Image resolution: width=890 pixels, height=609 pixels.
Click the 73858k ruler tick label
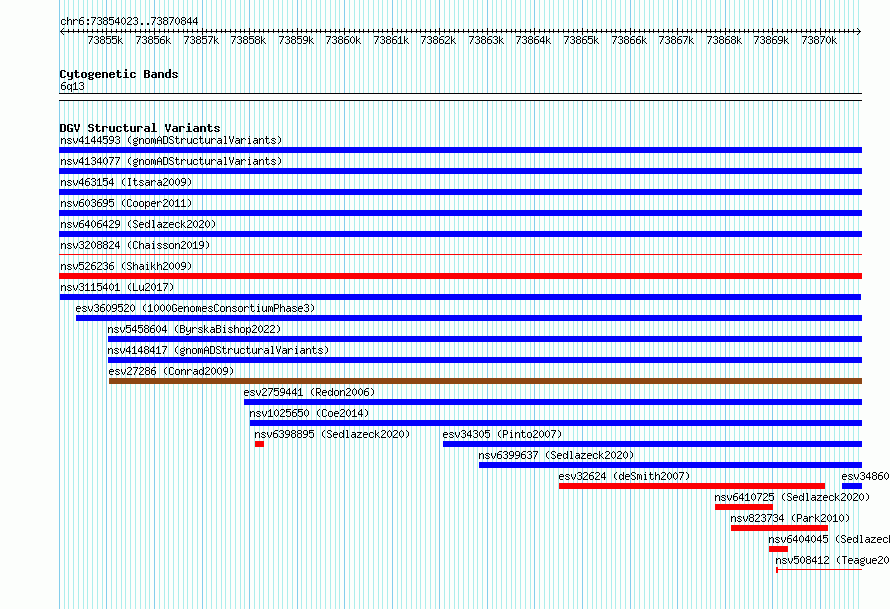click(248, 40)
